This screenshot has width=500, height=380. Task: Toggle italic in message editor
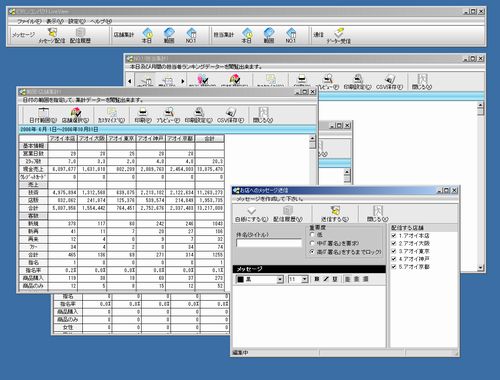coord(326,279)
